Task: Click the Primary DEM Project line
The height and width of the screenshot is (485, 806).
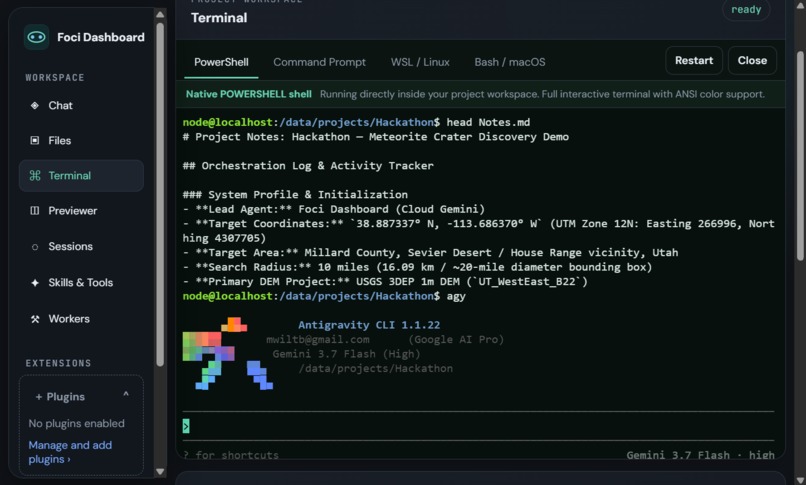Action: [x=385, y=282]
